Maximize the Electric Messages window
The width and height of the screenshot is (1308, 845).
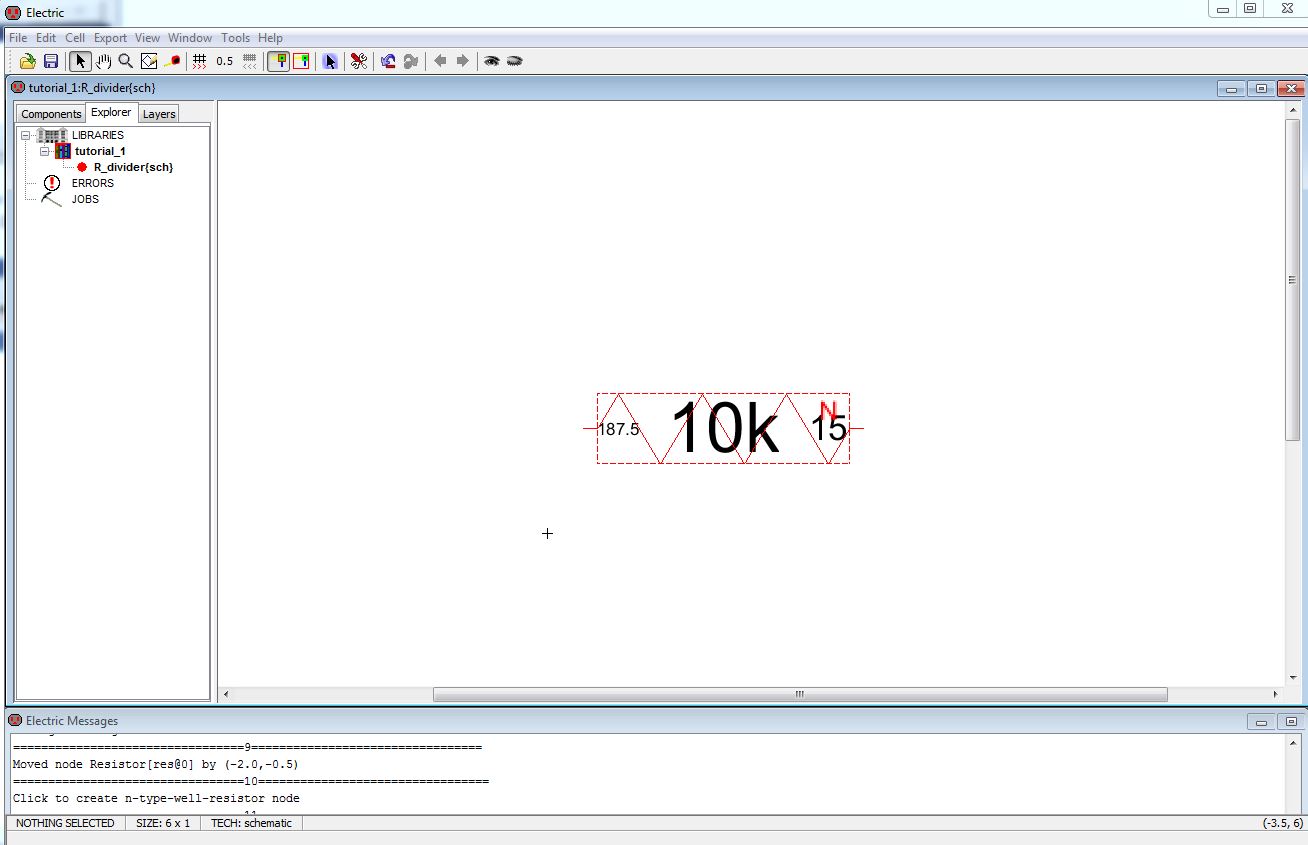[x=1291, y=722]
